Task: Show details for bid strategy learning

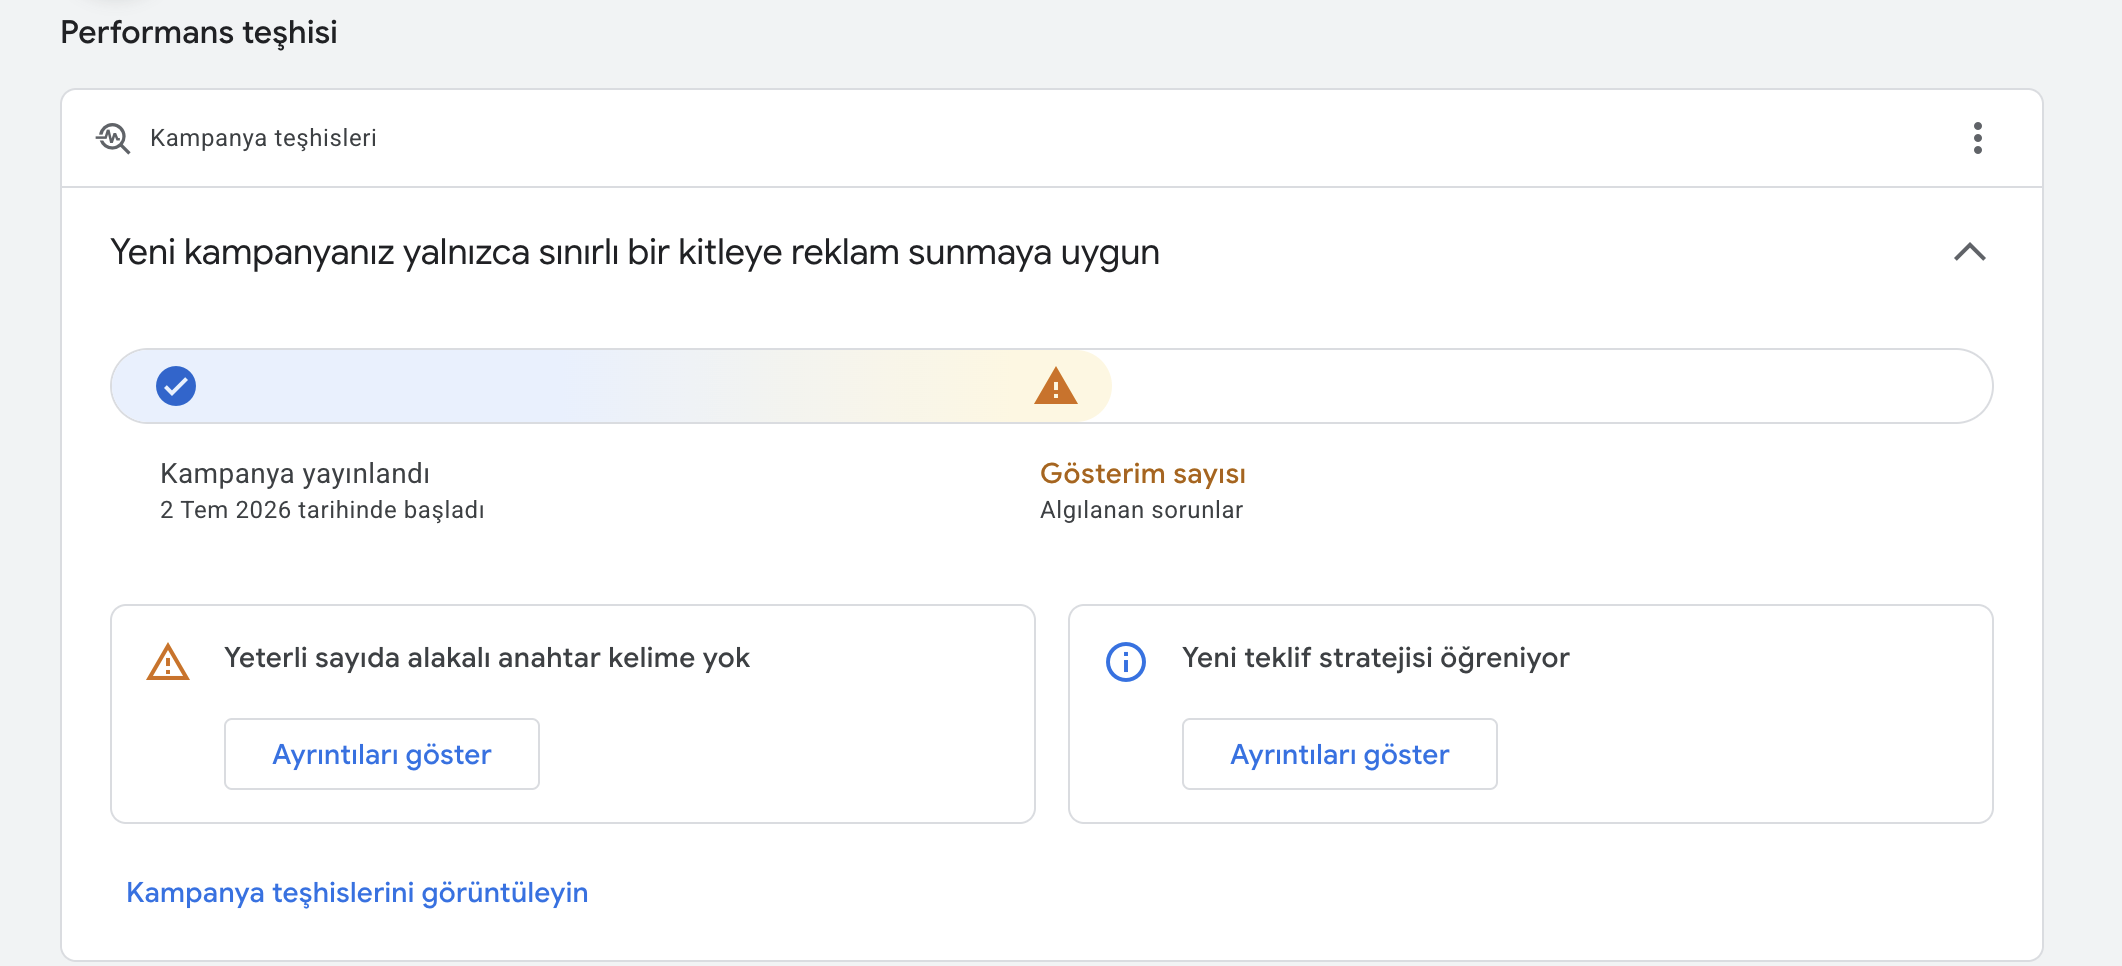Action: [x=1339, y=754]
